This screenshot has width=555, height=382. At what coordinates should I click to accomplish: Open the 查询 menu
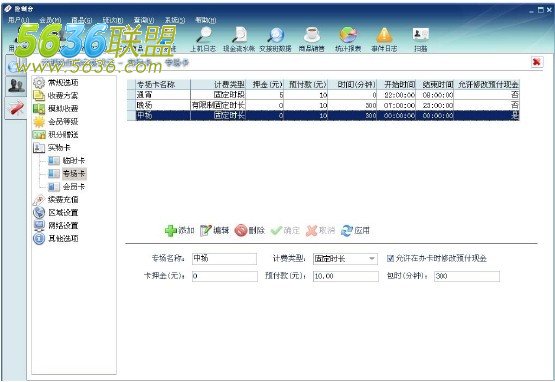click(144, 20)
